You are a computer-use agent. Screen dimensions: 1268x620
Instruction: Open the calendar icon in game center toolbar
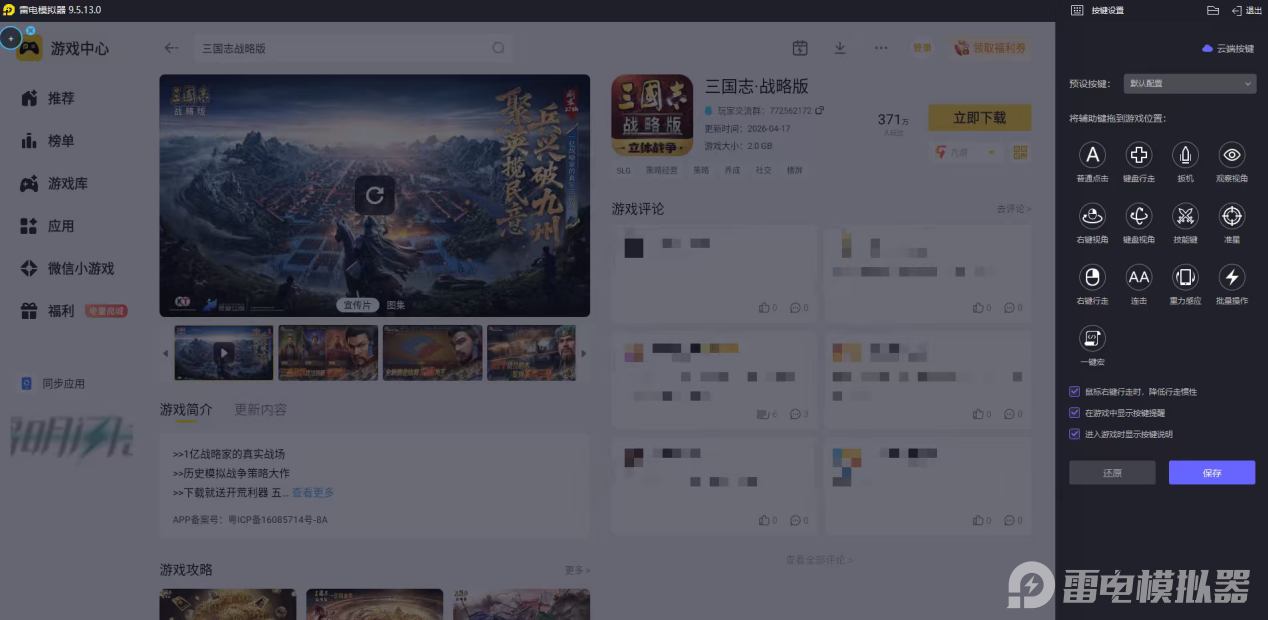[800, 47]
